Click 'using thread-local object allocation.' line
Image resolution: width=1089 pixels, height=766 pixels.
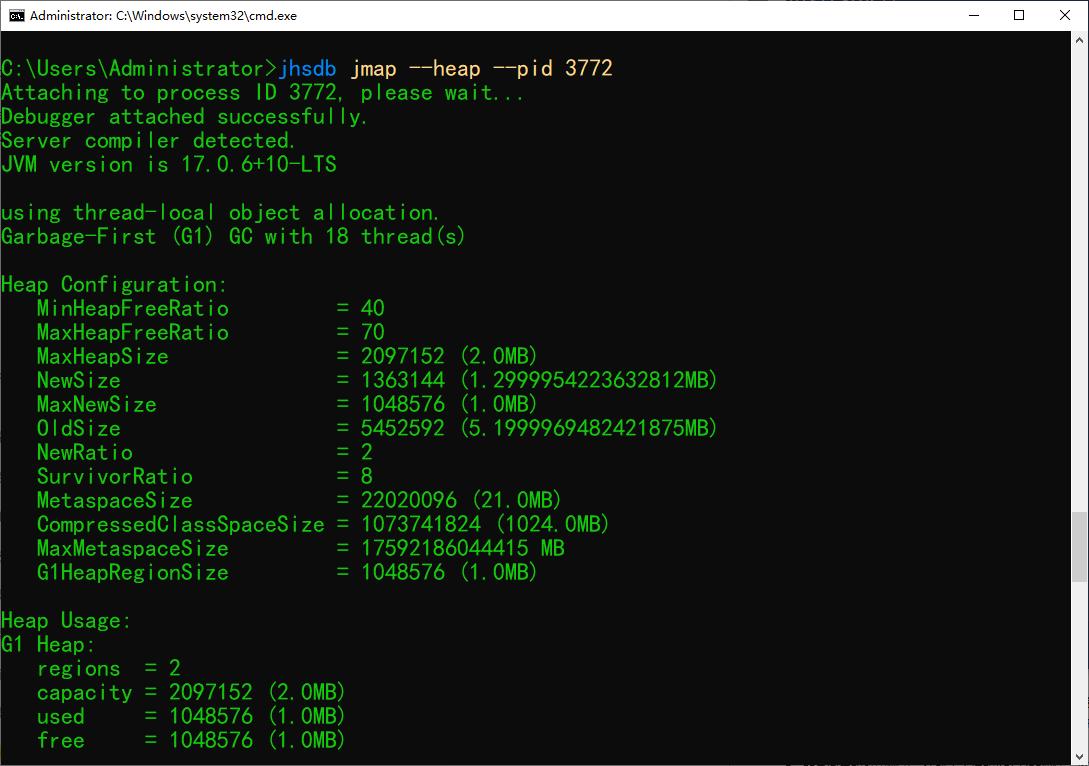click(x=220, y=213)
